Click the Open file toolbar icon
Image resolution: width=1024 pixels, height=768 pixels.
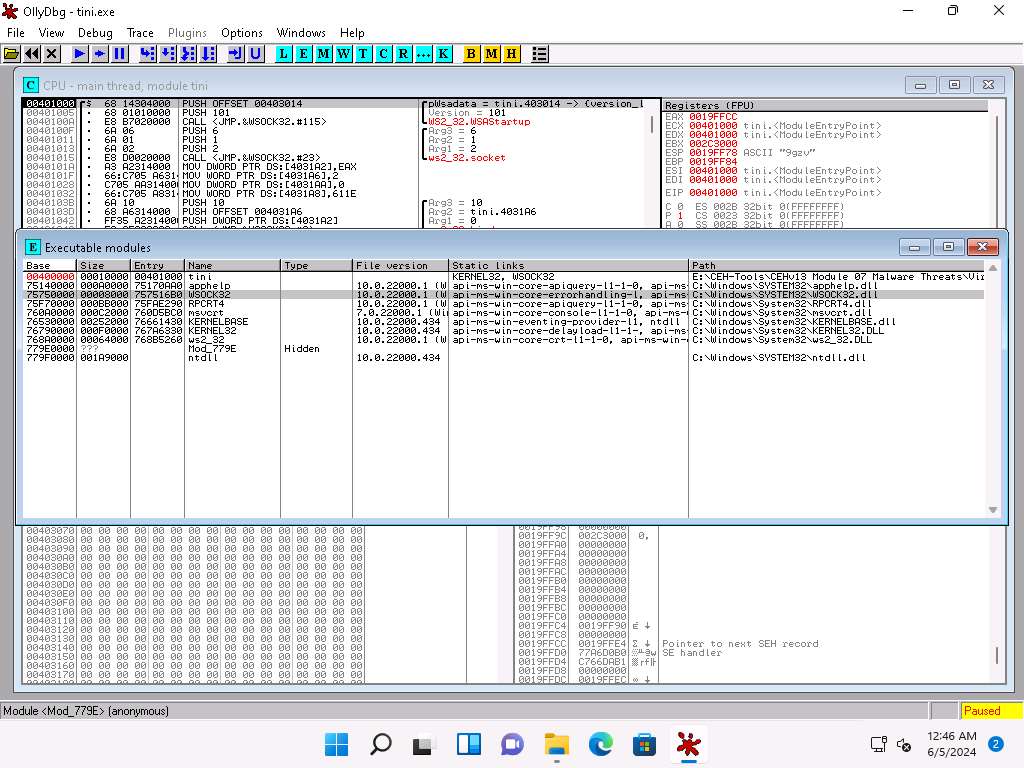pos(12,53)
